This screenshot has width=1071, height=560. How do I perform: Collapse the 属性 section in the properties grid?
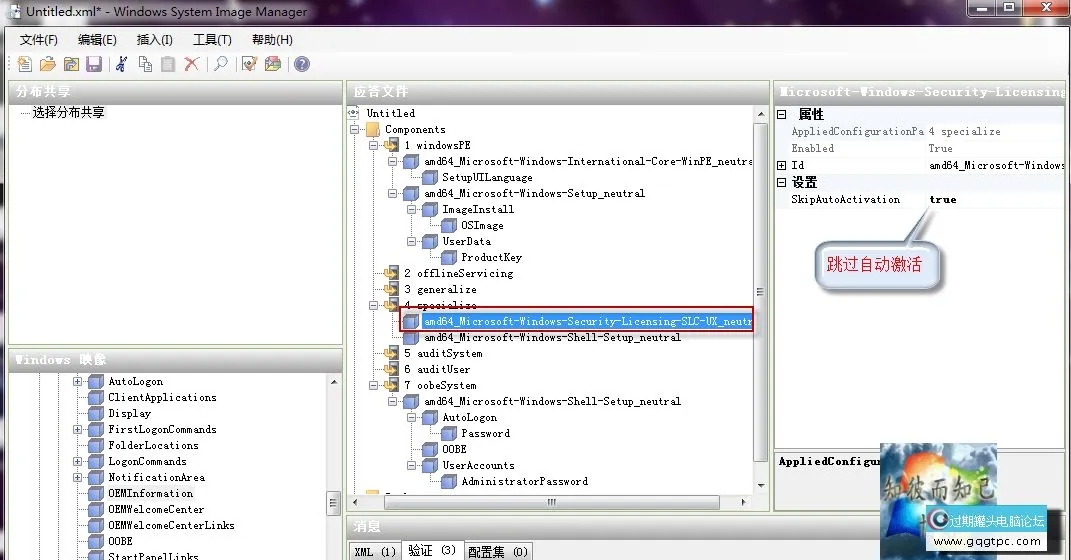coord(782,115)
